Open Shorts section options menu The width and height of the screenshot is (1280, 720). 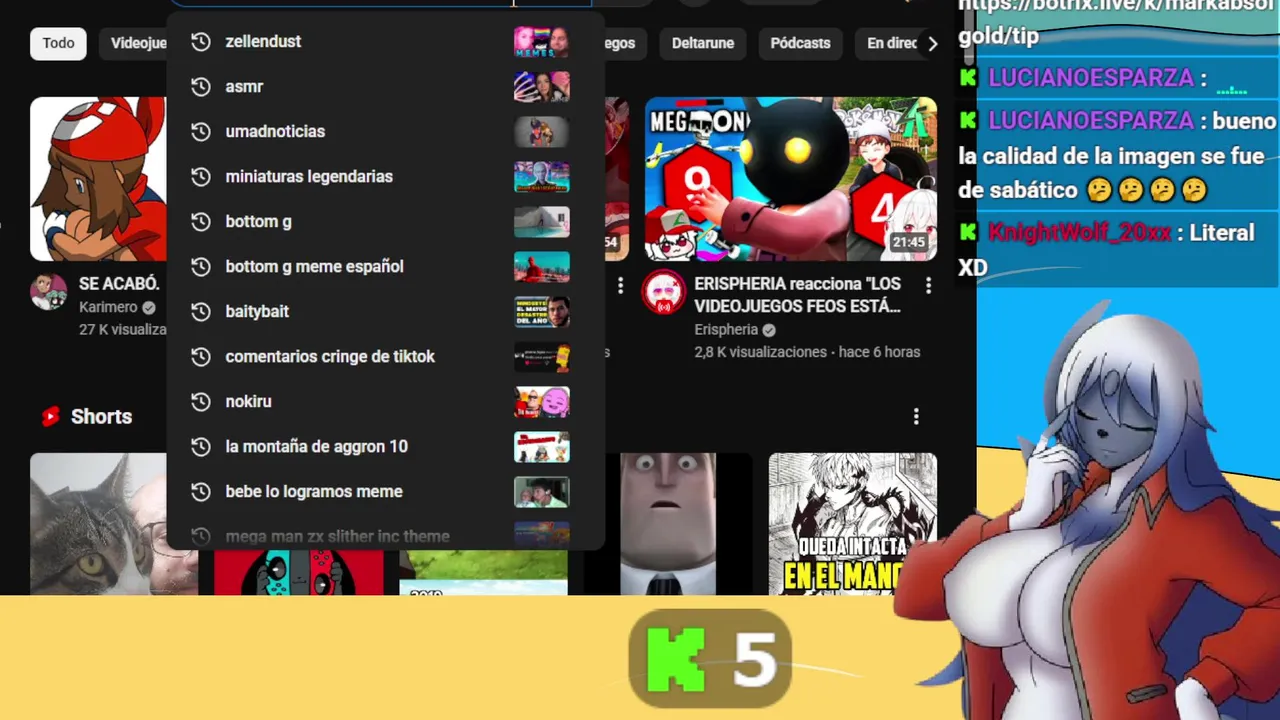pos(916,416)
